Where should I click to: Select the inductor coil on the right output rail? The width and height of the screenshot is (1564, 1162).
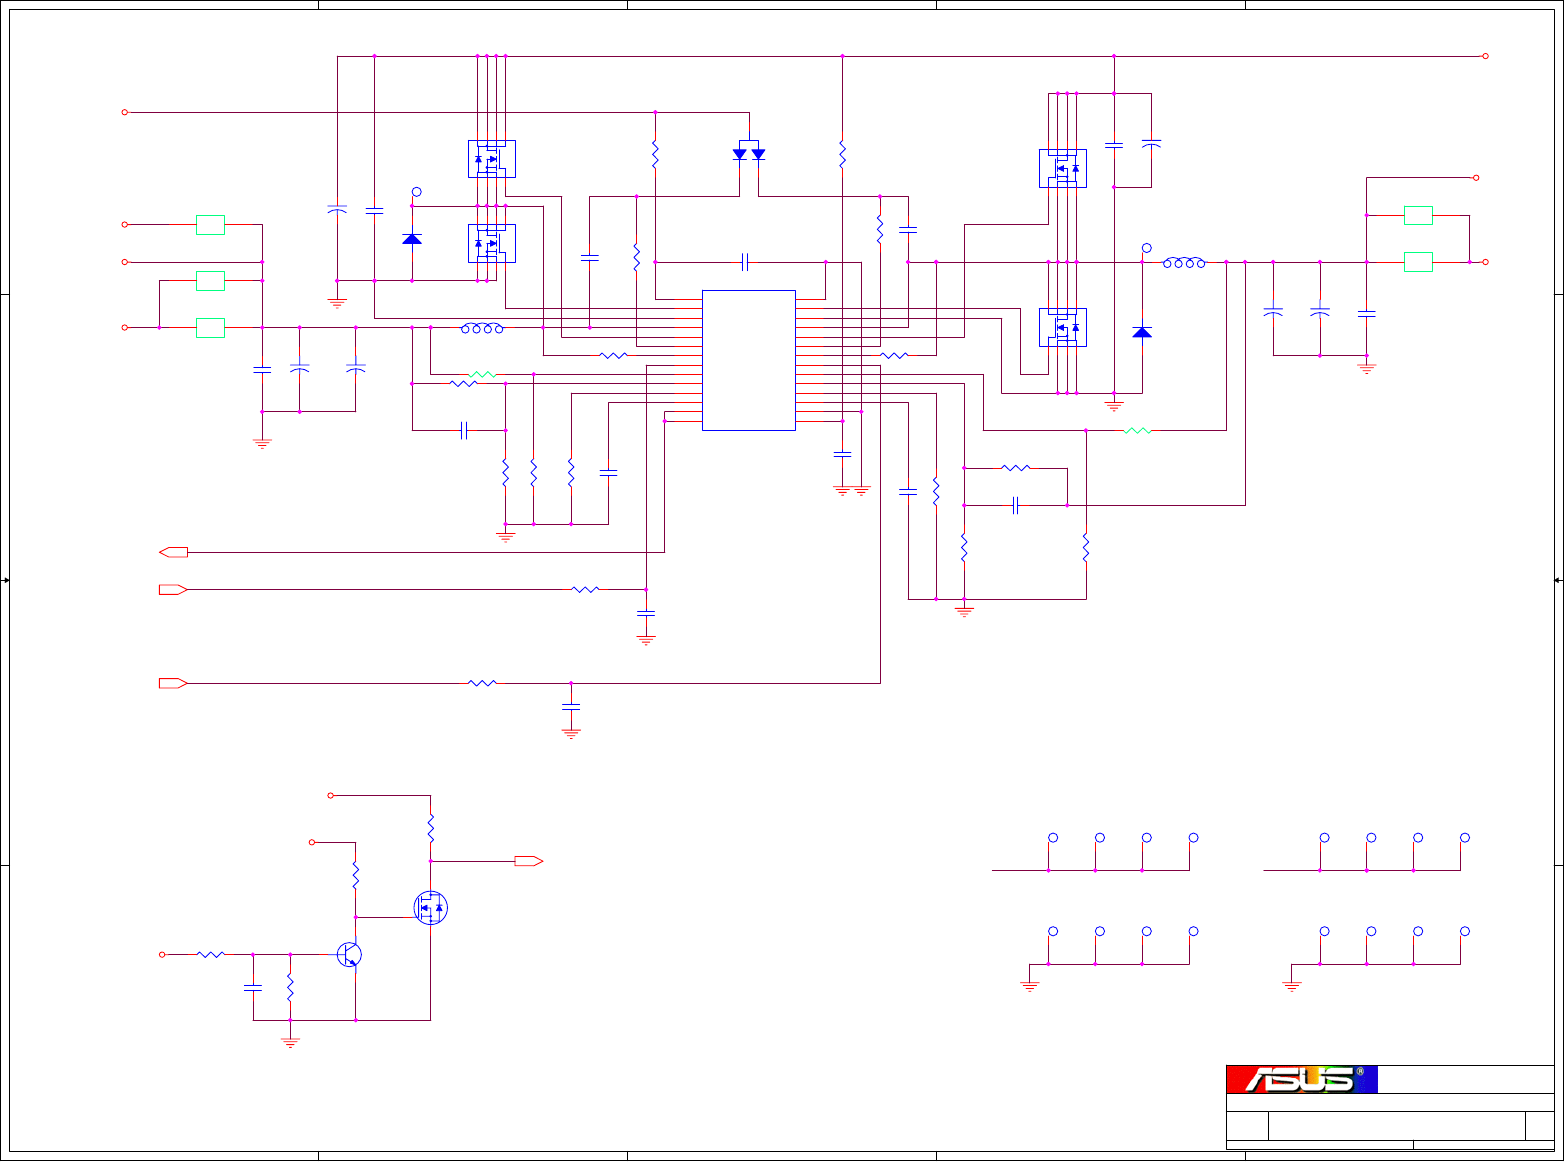pyautogui.click(x=1184, y=263)
